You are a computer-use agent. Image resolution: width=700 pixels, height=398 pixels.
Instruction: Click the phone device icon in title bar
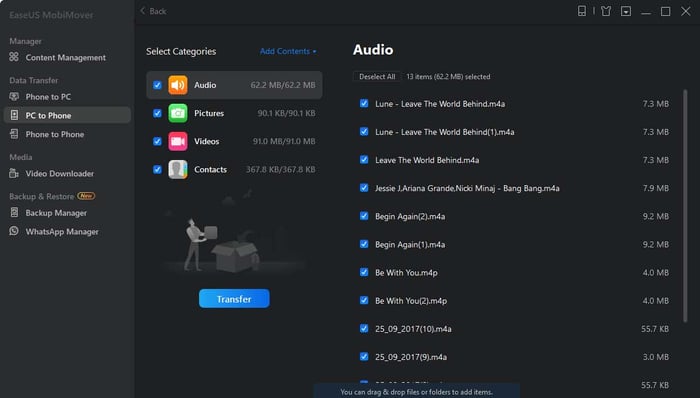click(x=582, y=11)
